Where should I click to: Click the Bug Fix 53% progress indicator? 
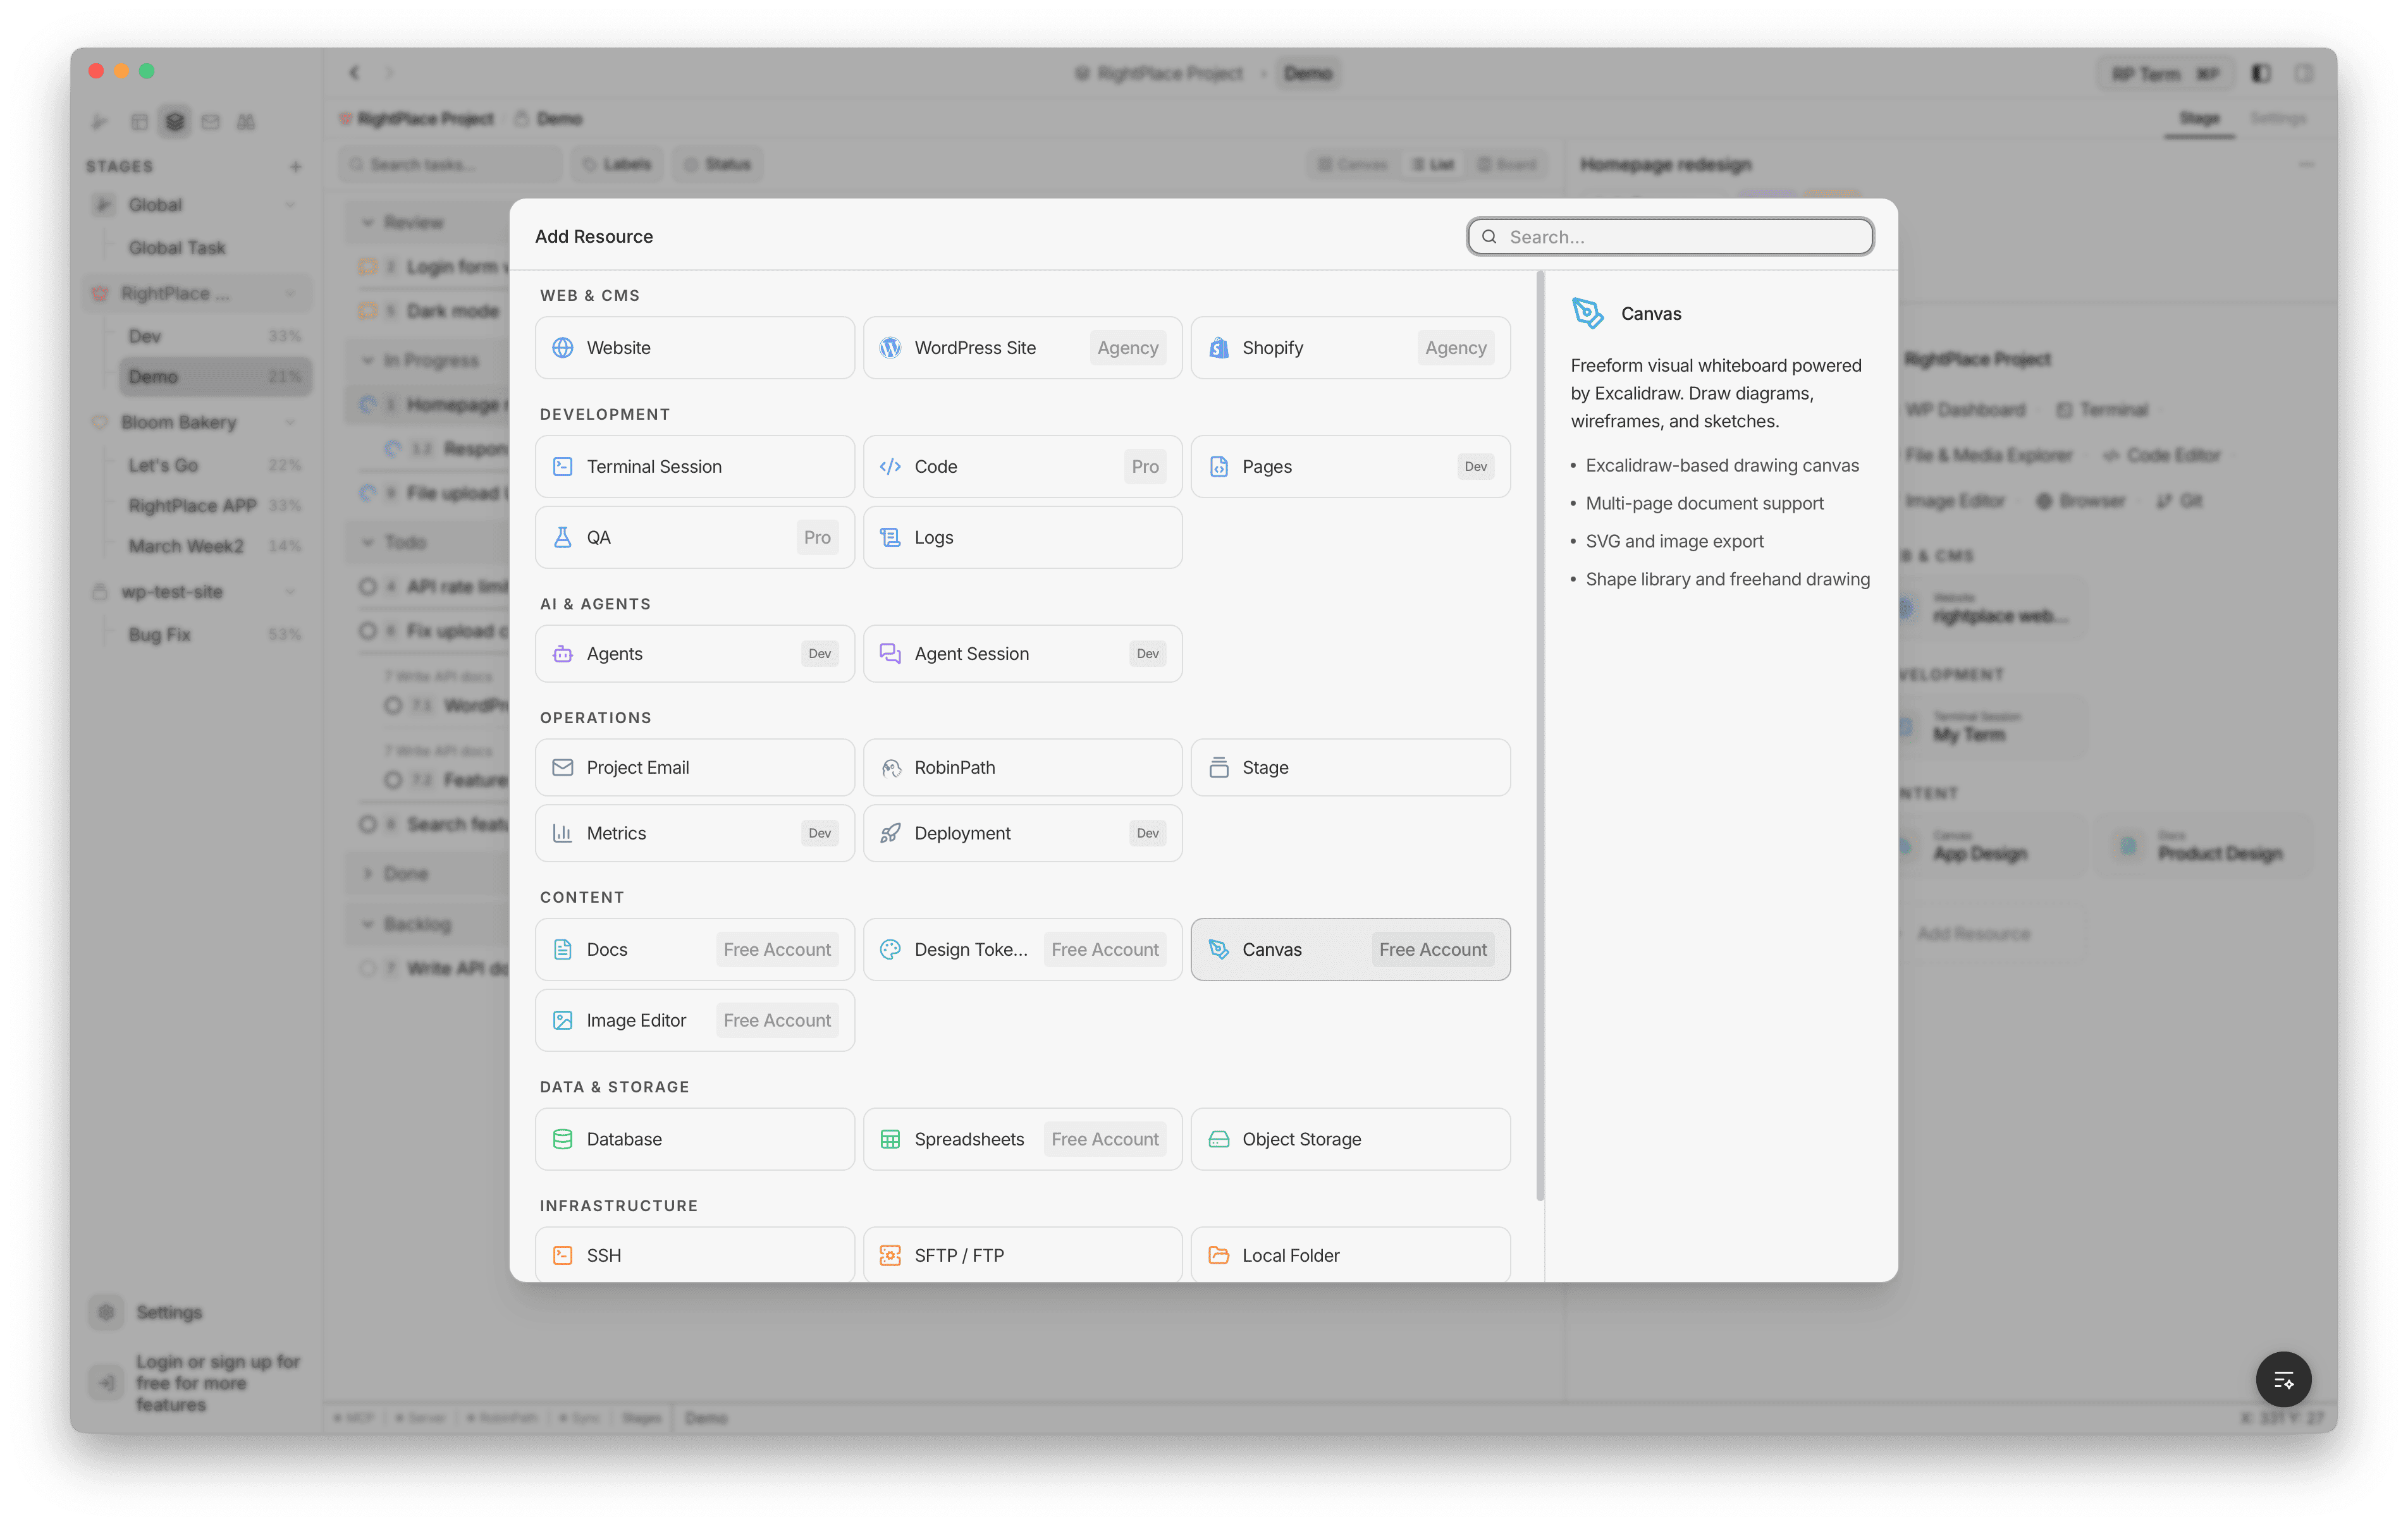click(x=285, y=633)
